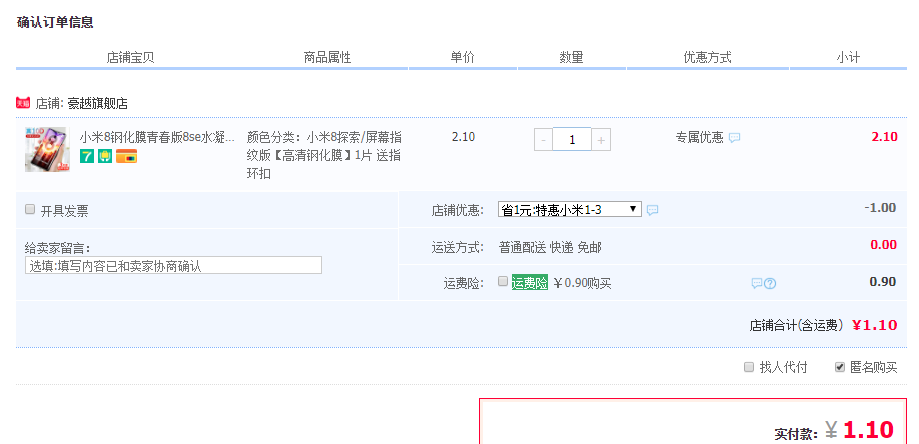
Task: Click the 小计 column header
Action: click(x=848, y=57)
